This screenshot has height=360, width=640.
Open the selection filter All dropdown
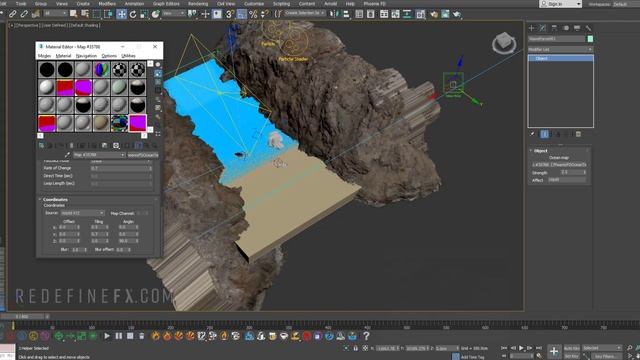(x=55, y=14)
